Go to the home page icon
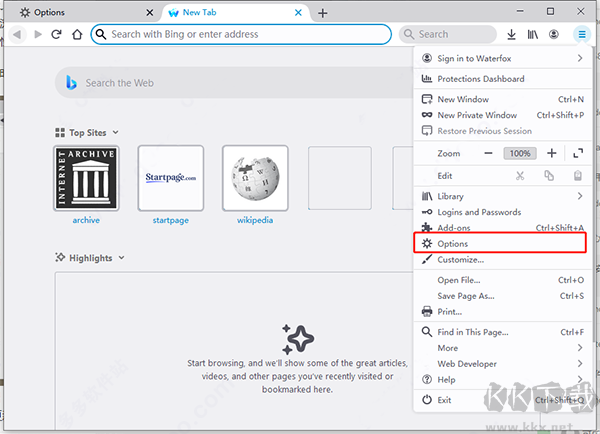 click(x=77, y=34)
